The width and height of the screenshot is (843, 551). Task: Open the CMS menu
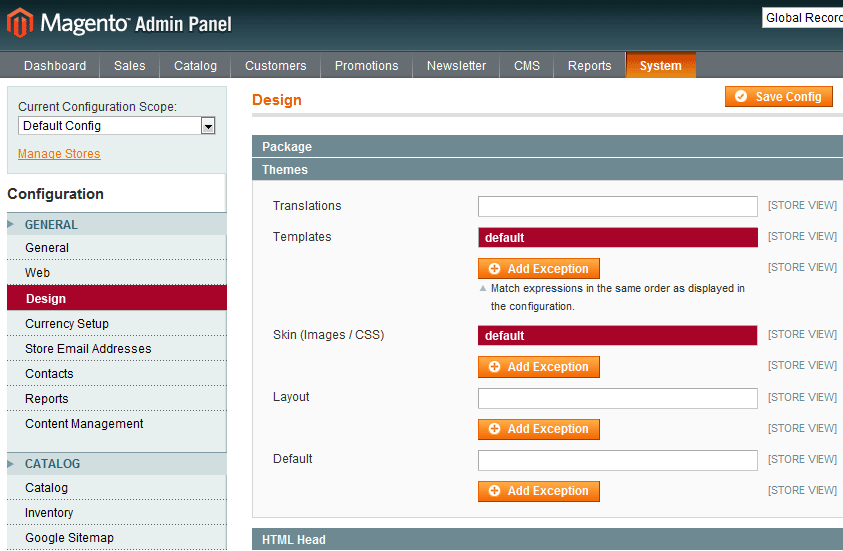point(526,66)
